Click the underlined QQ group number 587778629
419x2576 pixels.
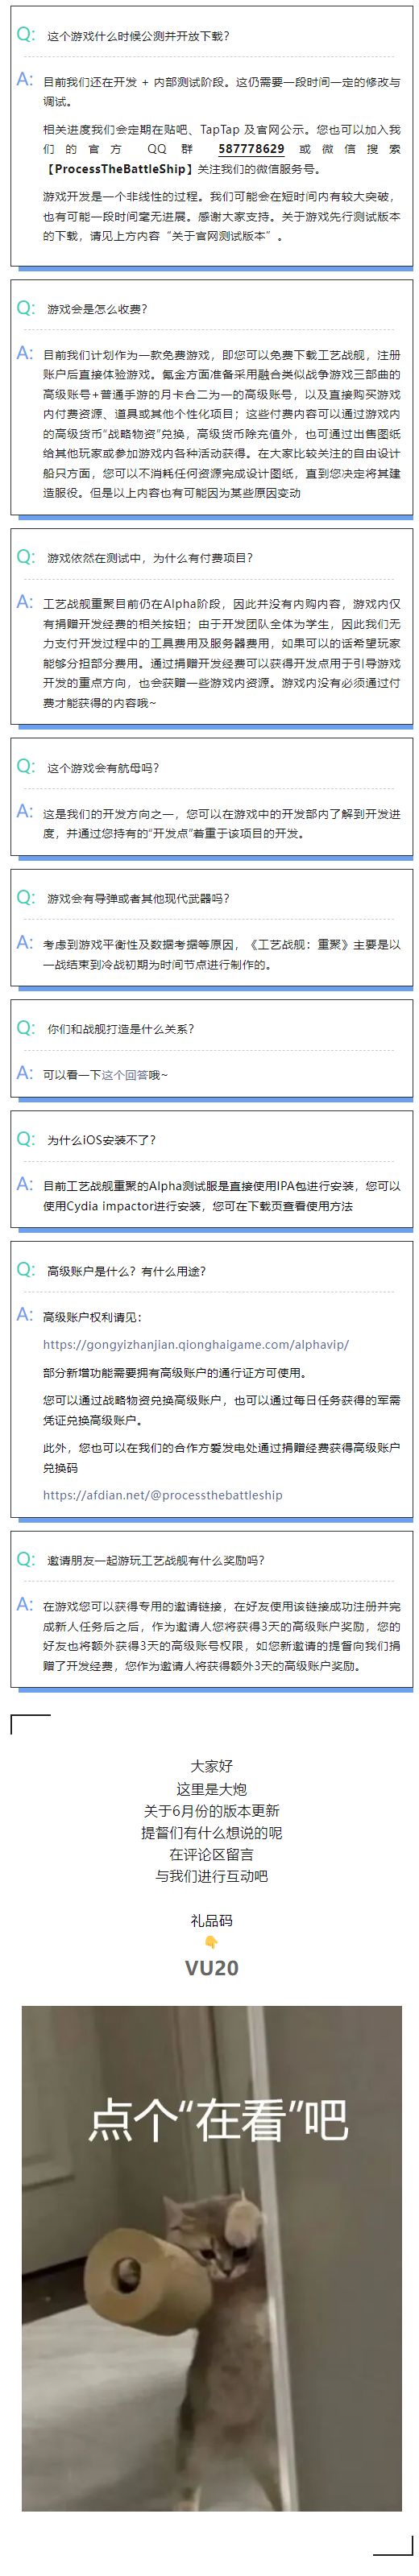point(251,149)
